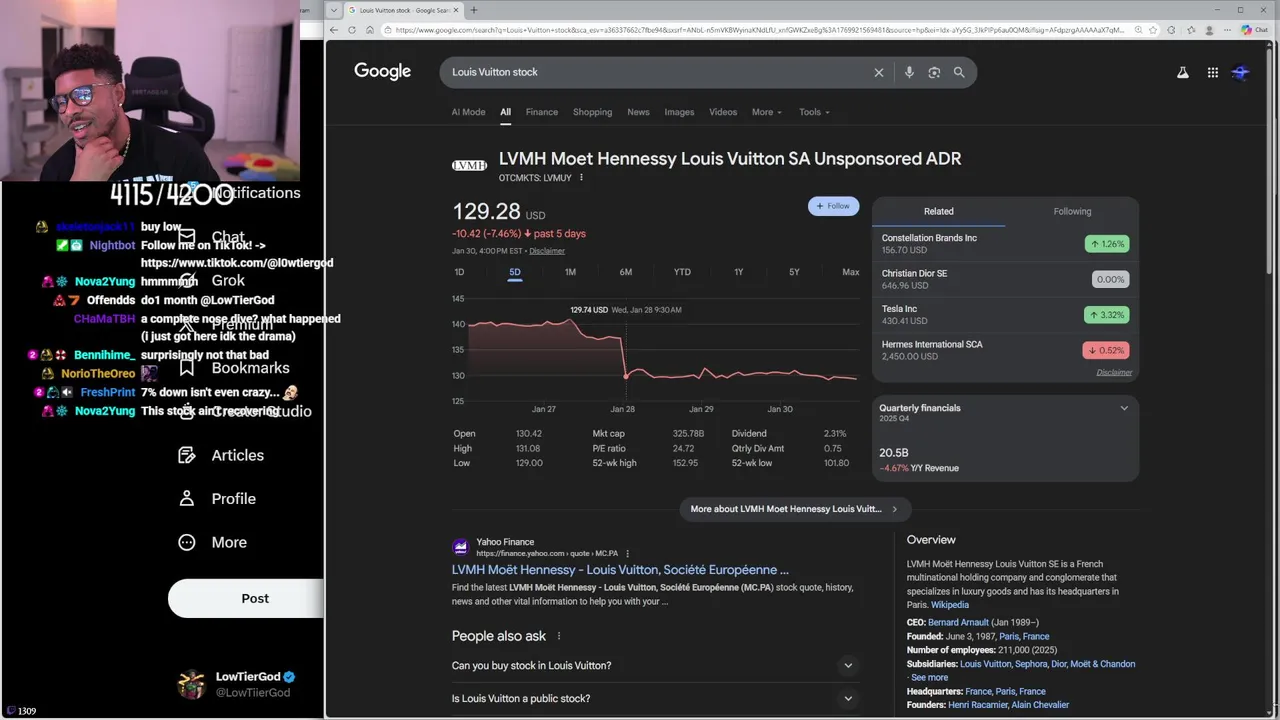1280x720 pixels.
Task: Open Hermes International SCA related stock
Action: pos(1005,350)
